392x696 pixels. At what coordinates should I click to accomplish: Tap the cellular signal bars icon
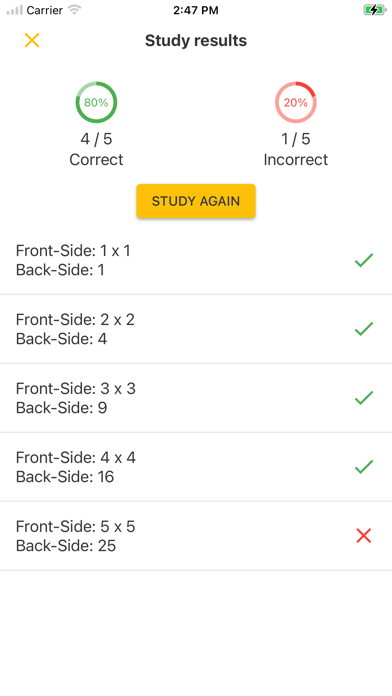pyautogui.click(x=15, y=10)
